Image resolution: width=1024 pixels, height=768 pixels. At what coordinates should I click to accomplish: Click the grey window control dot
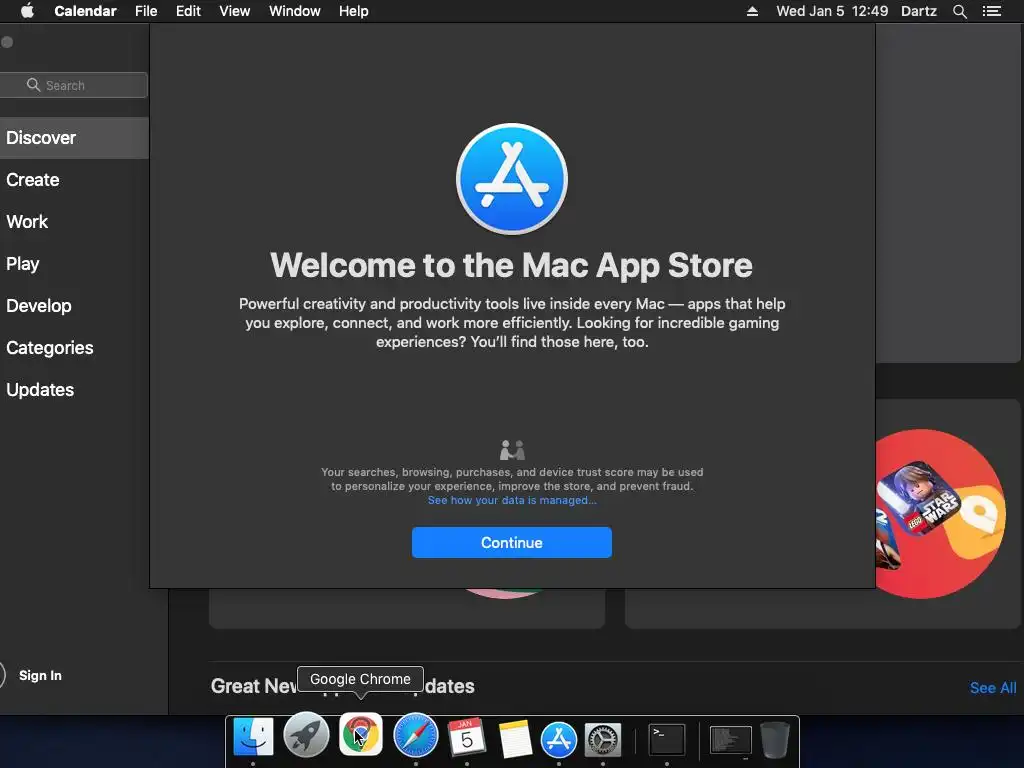coord(7,42)
